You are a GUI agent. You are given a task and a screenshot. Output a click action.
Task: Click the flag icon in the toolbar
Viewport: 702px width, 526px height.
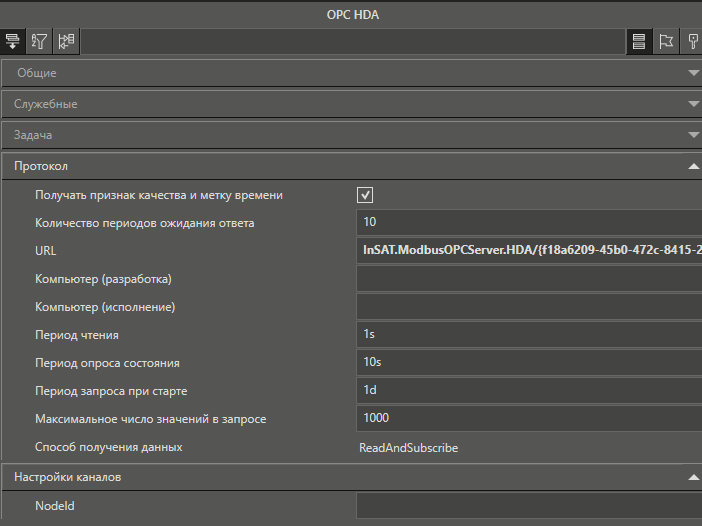(x=666, y=41)
